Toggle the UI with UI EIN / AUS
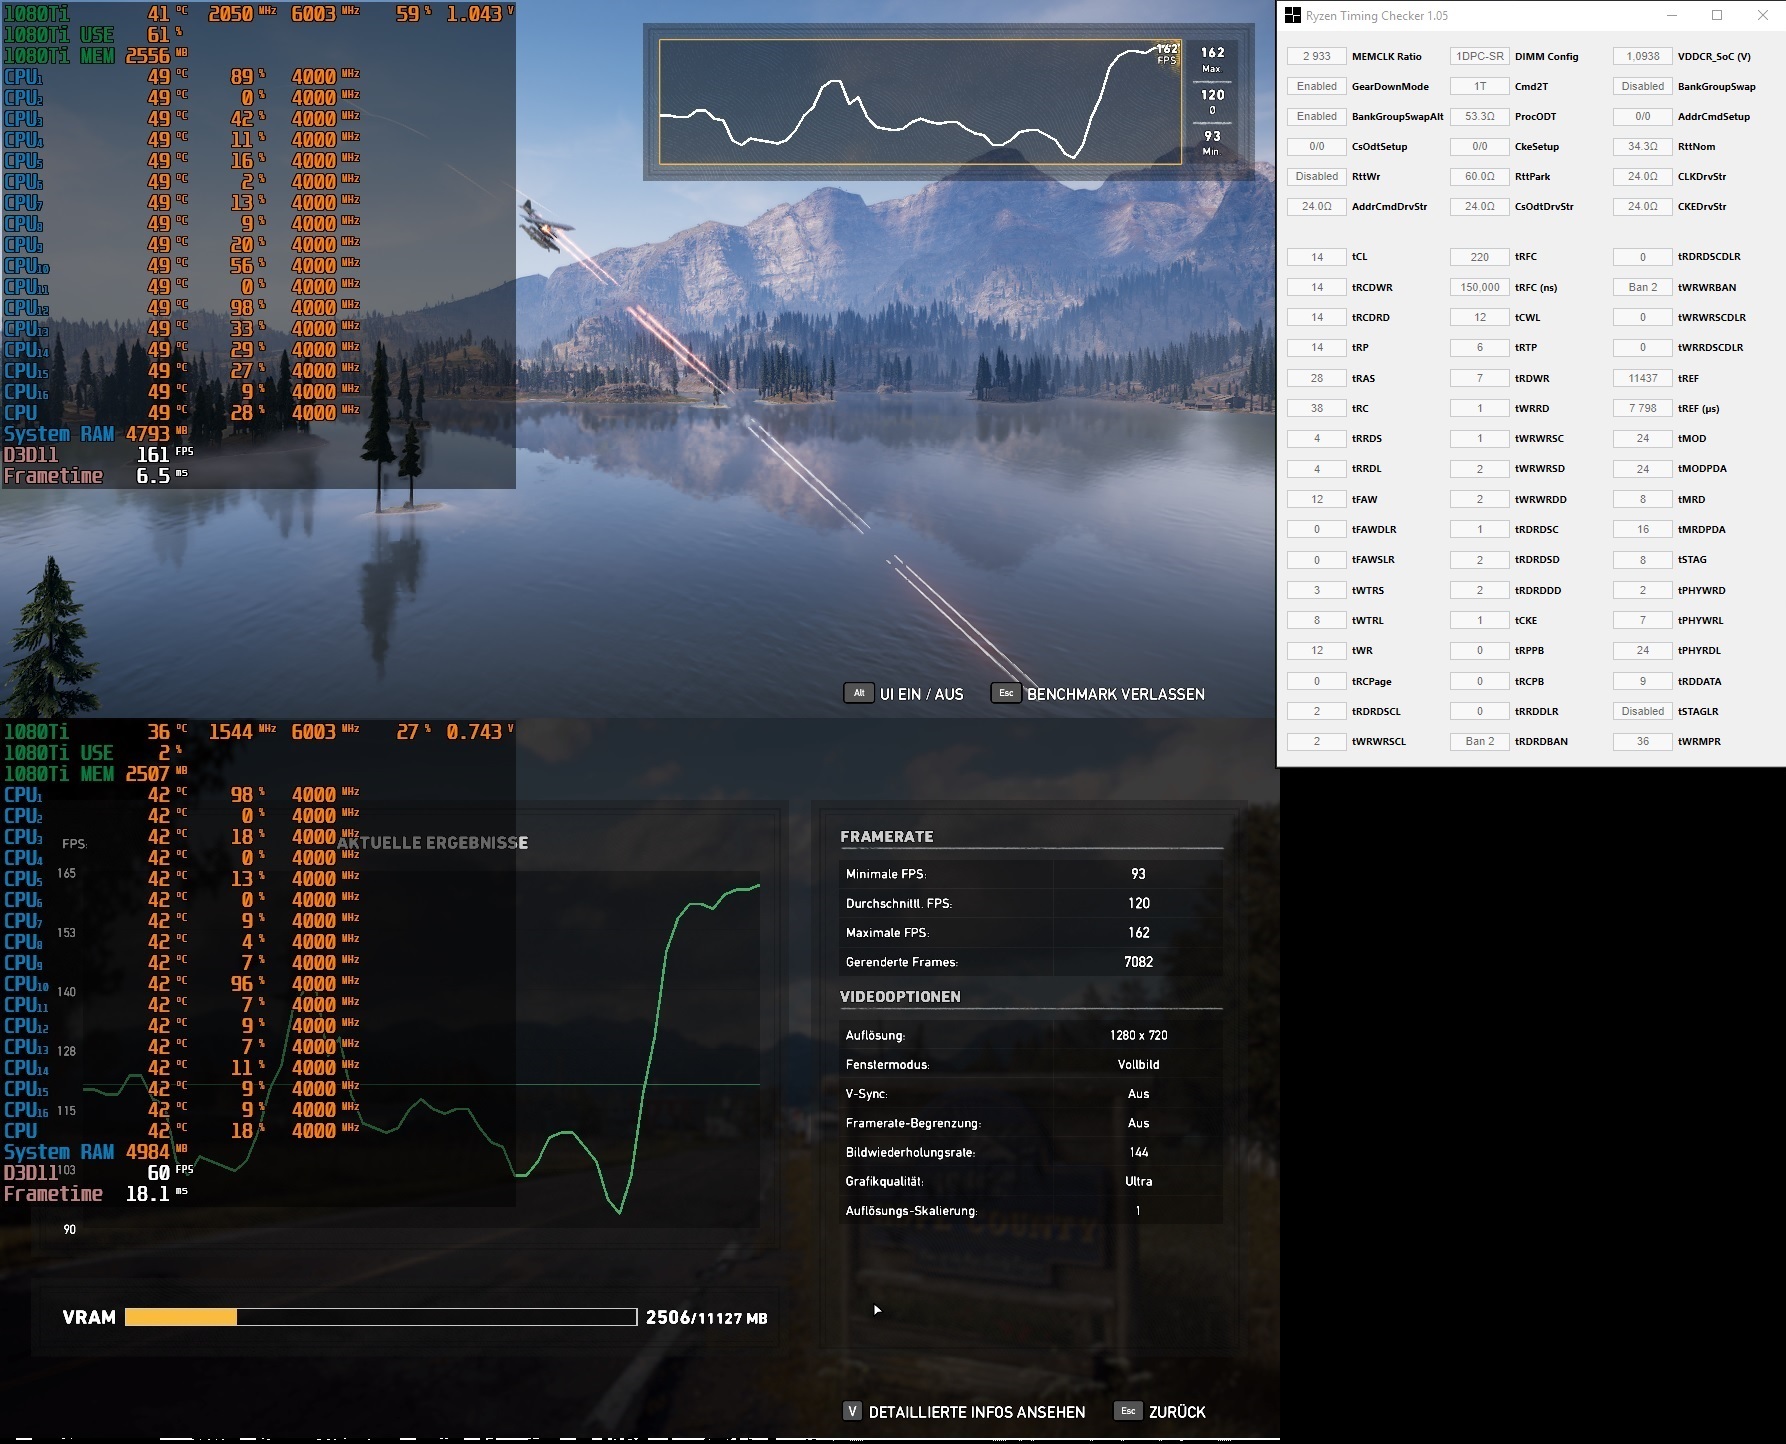 [905, 694]
